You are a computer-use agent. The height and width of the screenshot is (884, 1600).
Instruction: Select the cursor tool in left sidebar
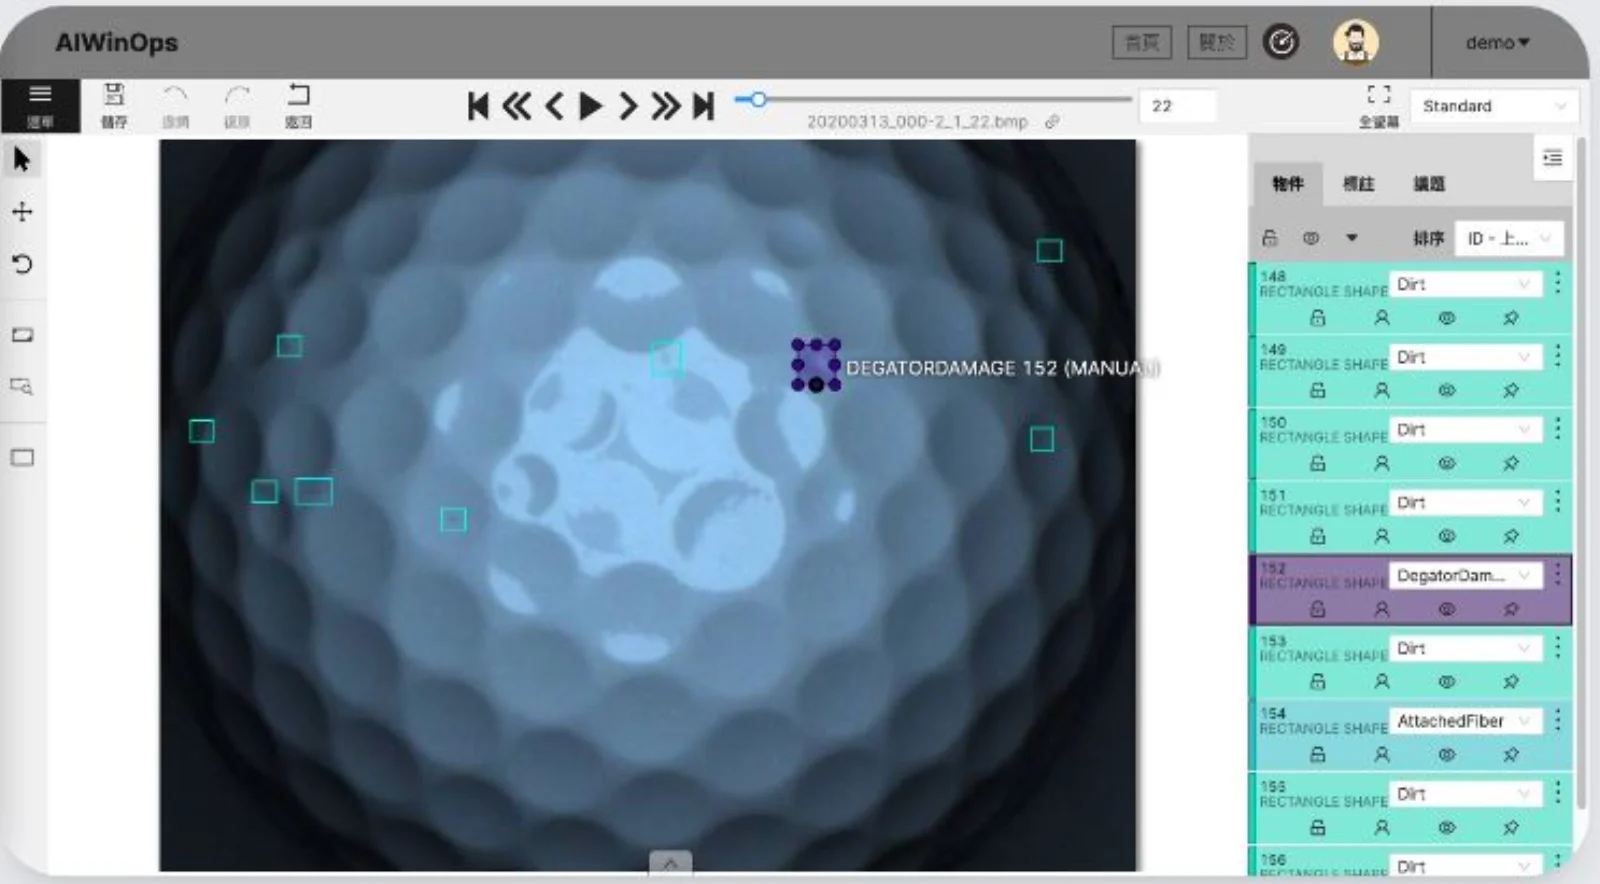click(x=22, y=159)
